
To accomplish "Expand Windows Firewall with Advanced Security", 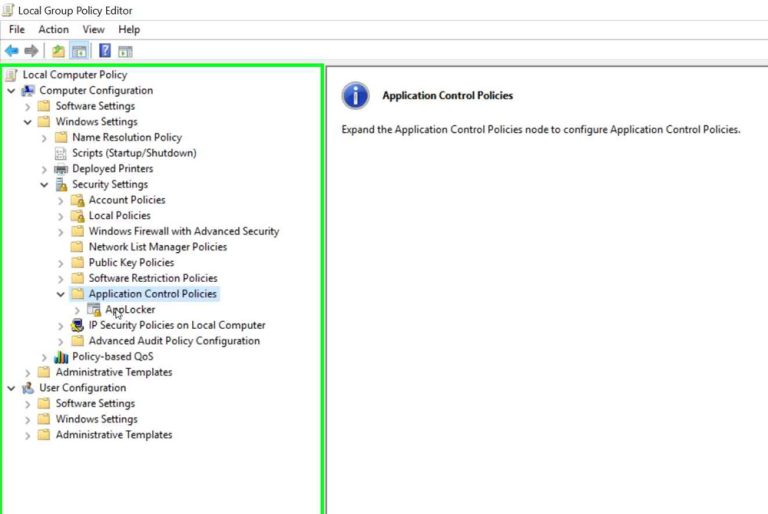I will tap(61, 232).
